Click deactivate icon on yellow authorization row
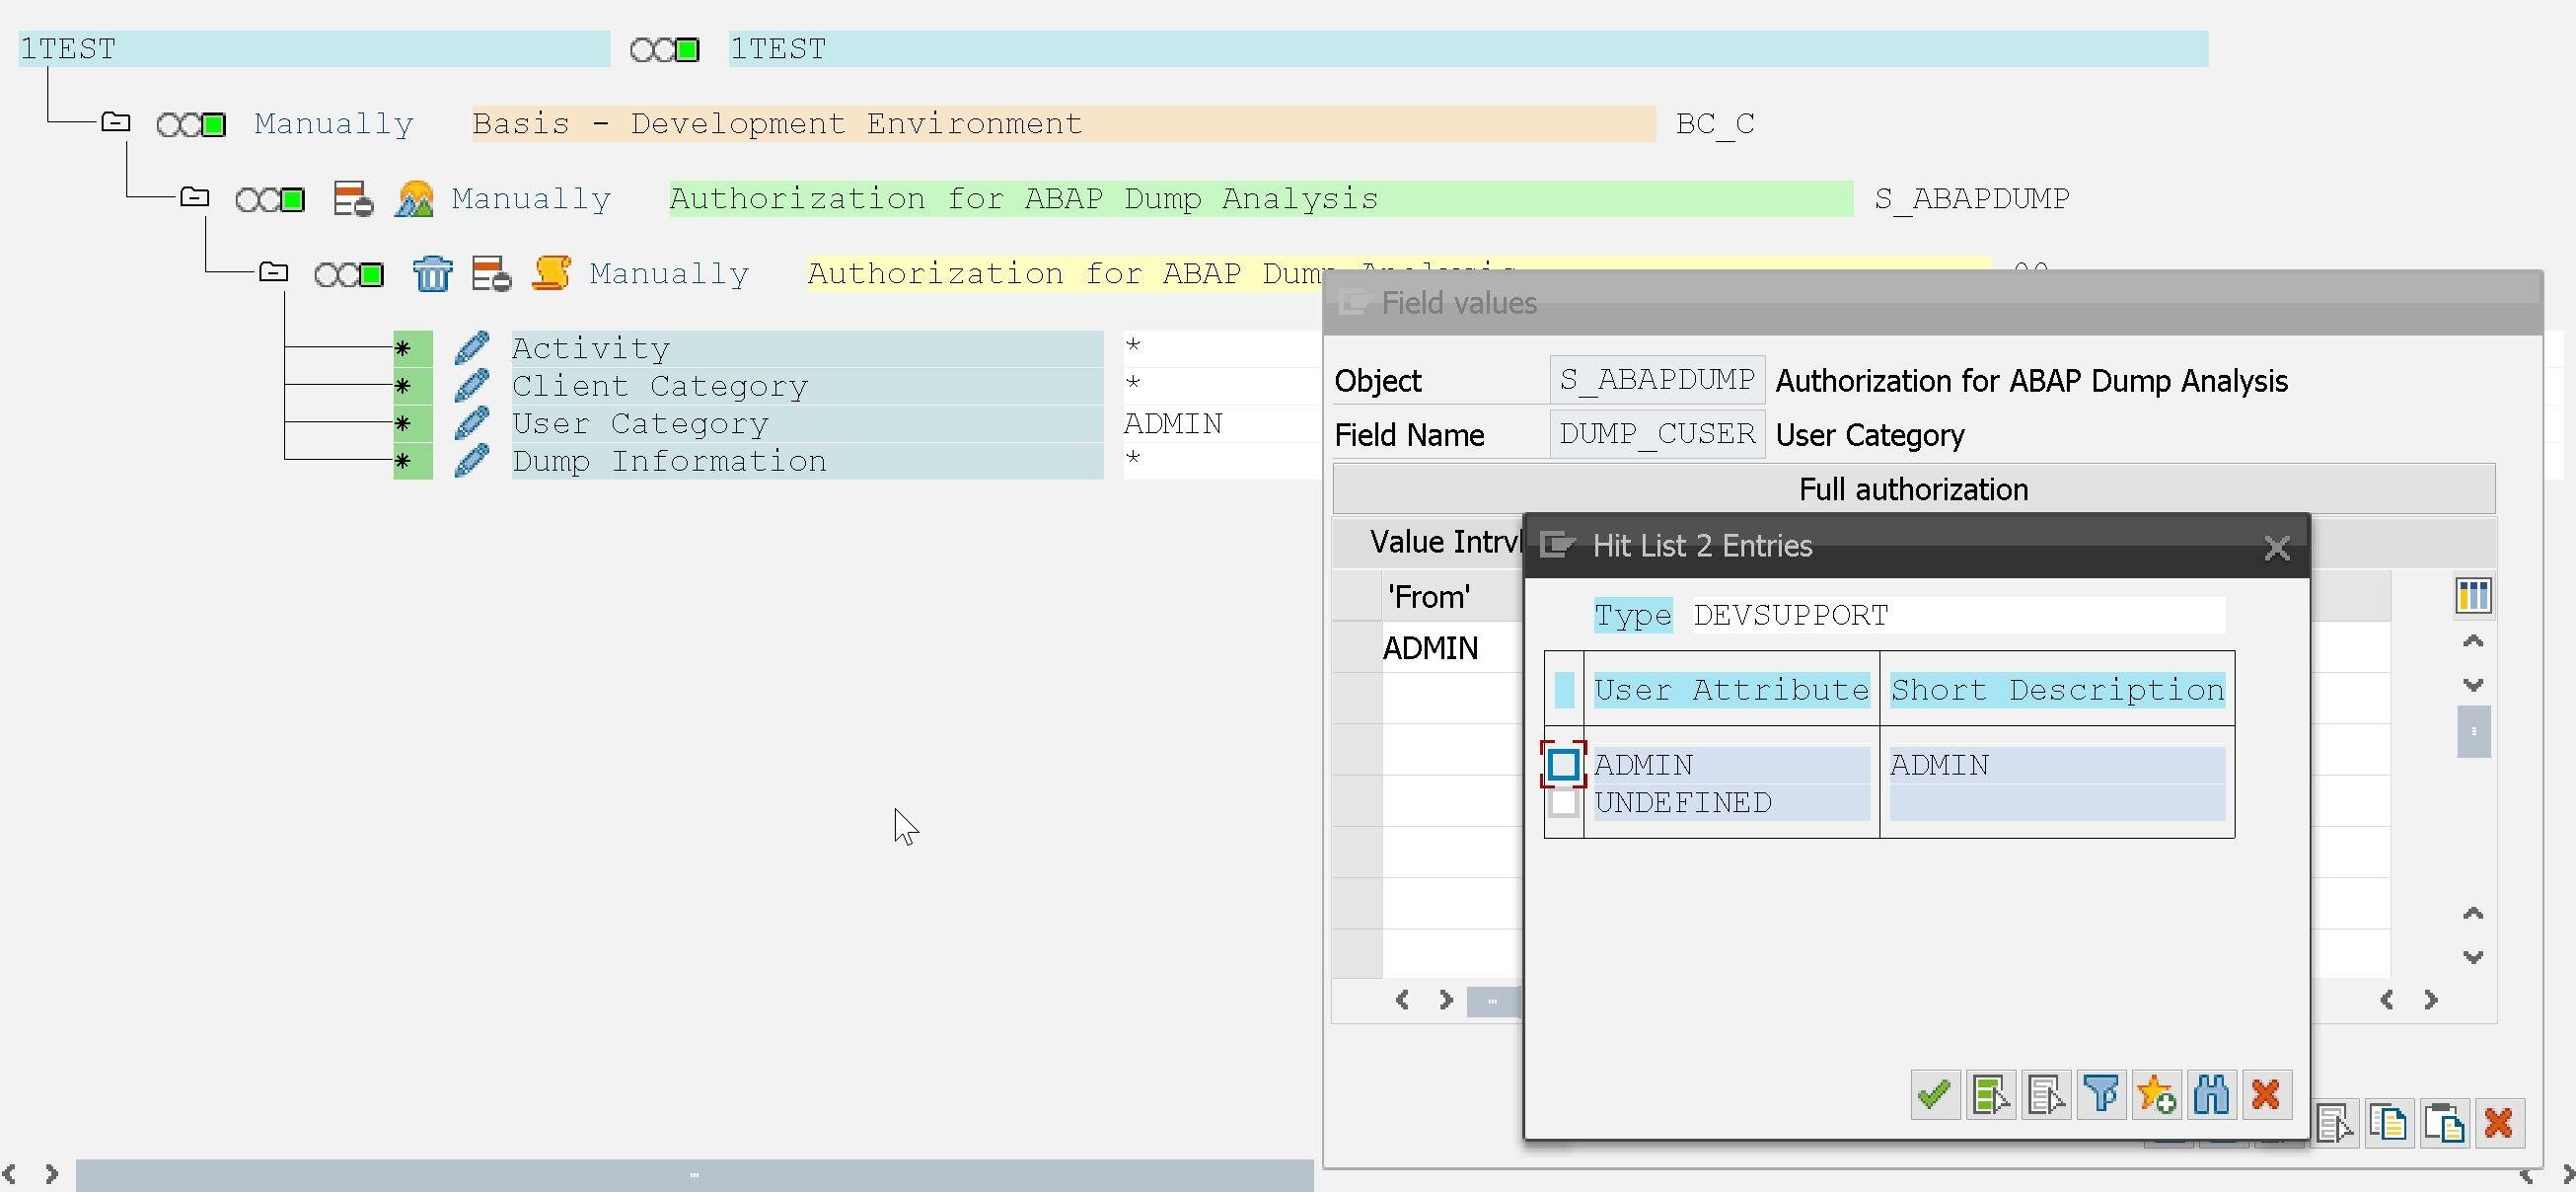The width and height of the screenshot is (2576, 1192). pyautogui.click(x=491, y=273)
